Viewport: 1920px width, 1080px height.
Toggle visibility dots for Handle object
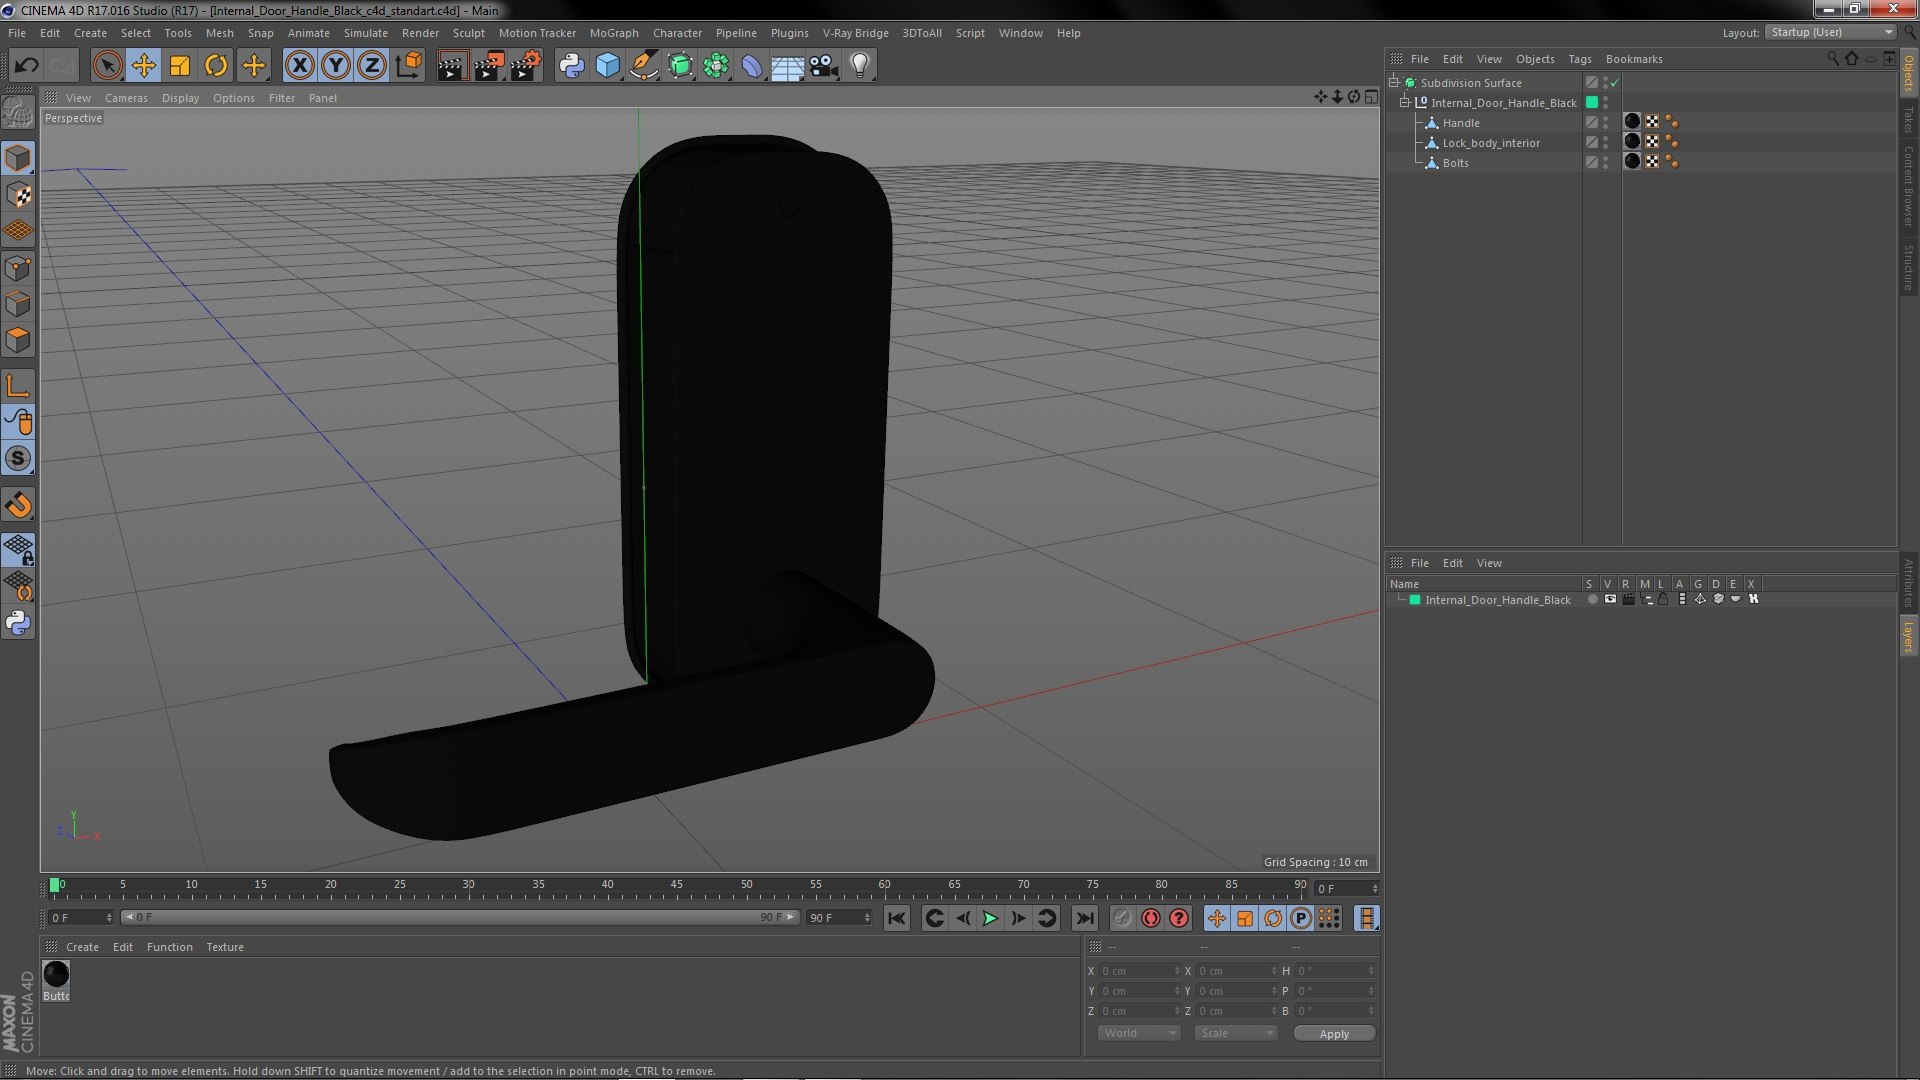tap(1606, 123)
